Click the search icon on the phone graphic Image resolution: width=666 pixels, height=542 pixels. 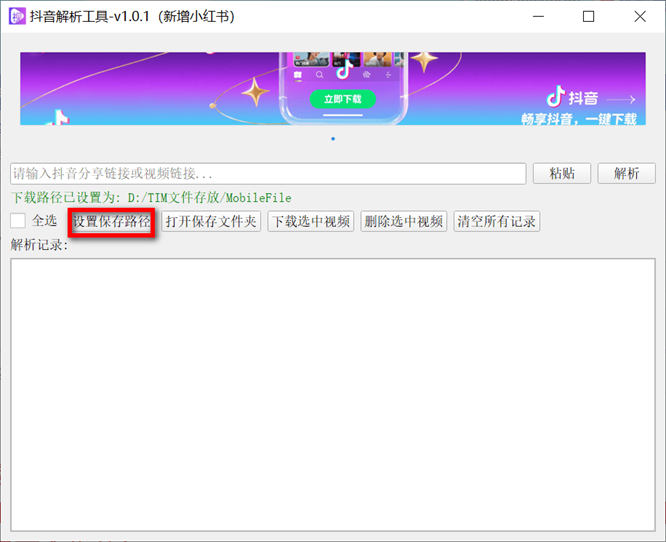click(x=319, y=74)
